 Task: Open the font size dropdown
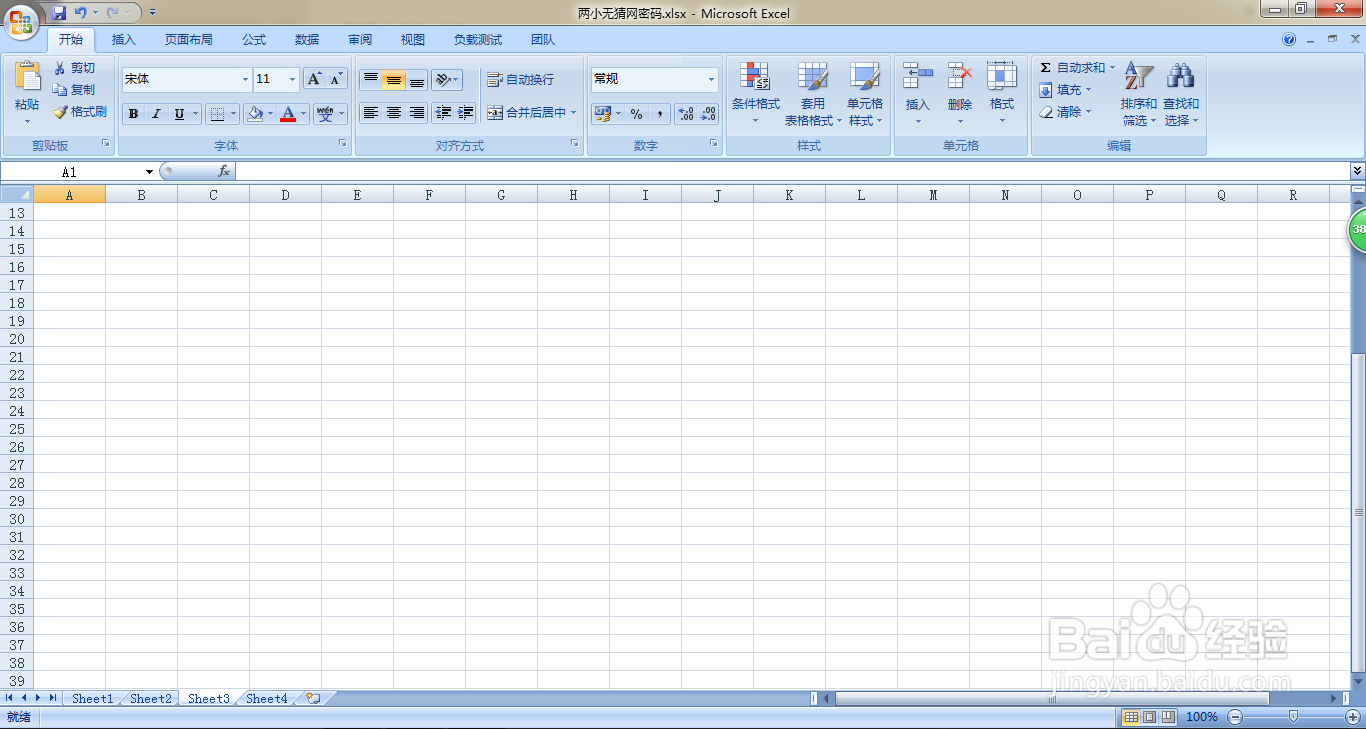pyautogui.click(x=292, y=79)
